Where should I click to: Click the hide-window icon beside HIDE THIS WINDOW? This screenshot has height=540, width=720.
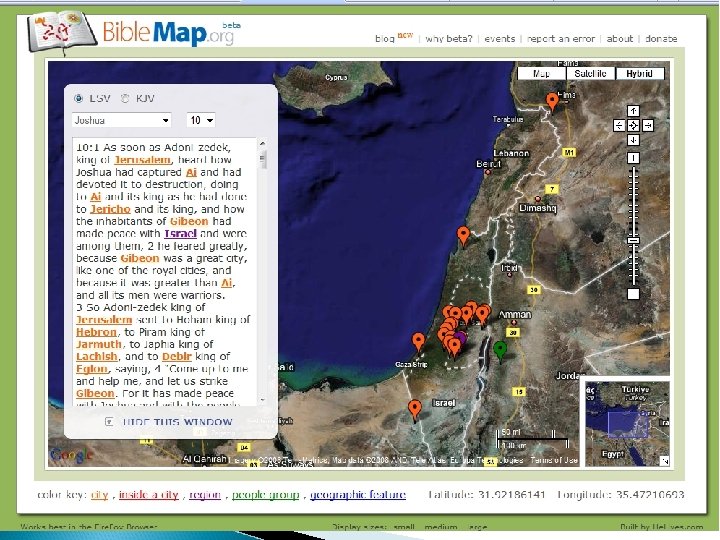tap(109, 421)
